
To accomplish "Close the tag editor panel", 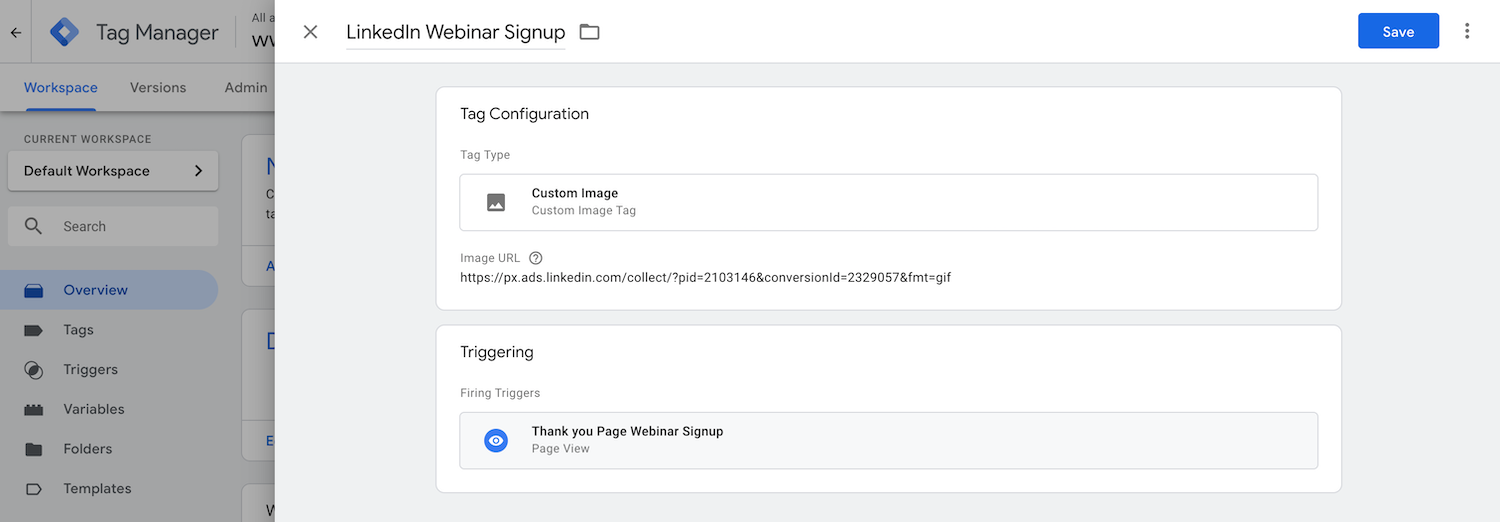I will point(310,32).
